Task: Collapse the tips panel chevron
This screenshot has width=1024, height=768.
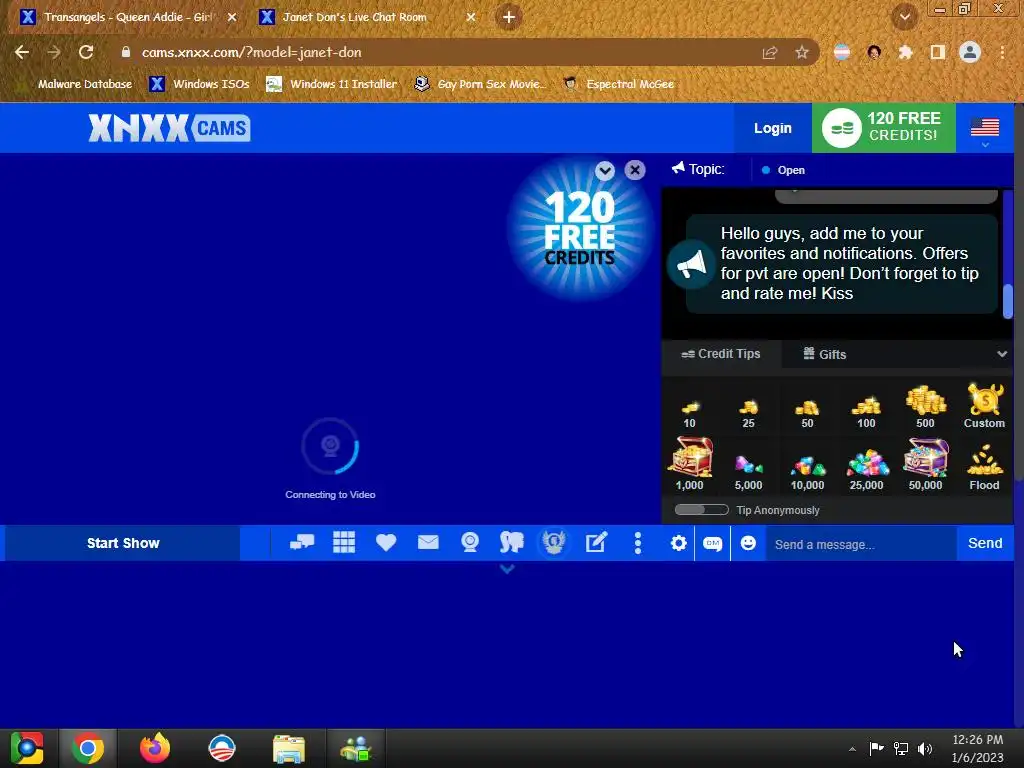Action: pos(1002,354)
